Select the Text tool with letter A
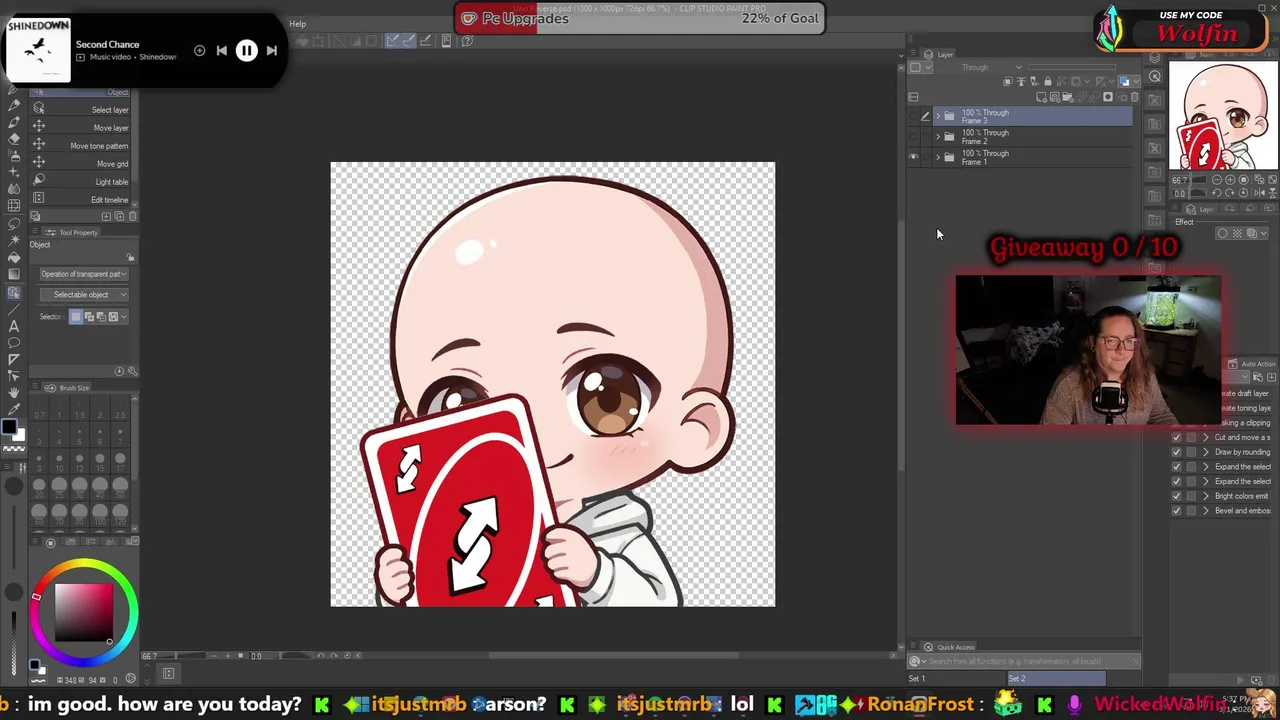 pyautogui.click(x=14, y=326)
